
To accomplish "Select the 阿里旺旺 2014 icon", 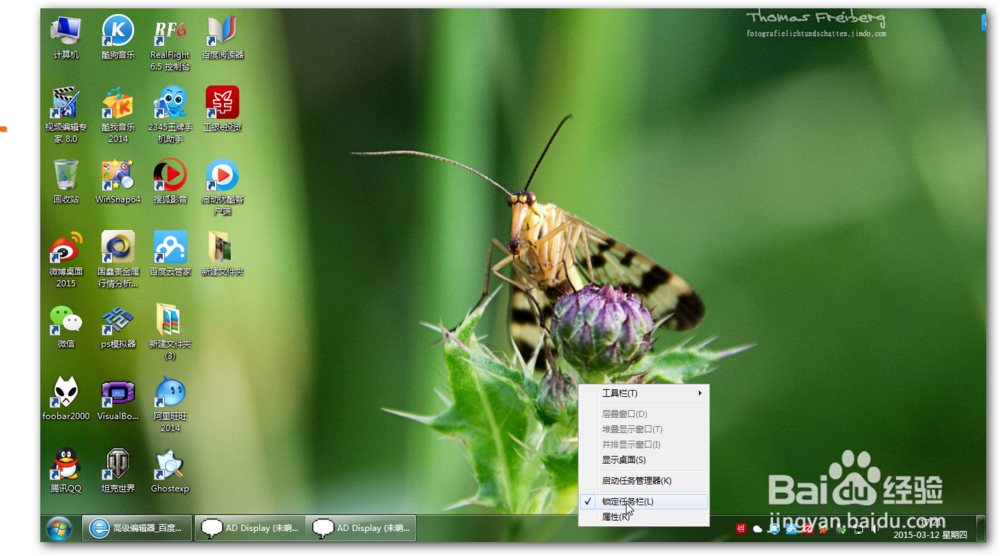I will pos(170,404).
